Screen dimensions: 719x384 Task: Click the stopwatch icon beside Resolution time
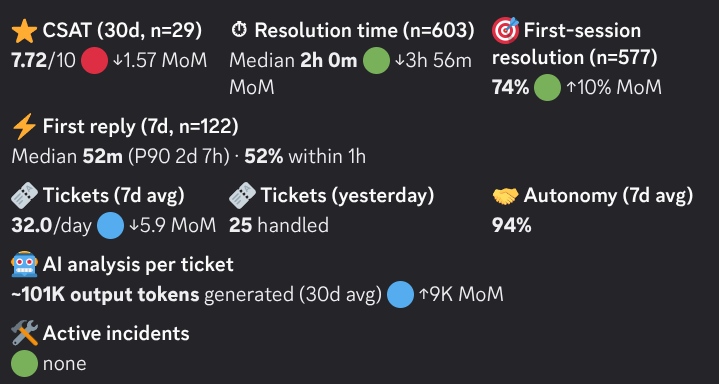pos(239,31)
